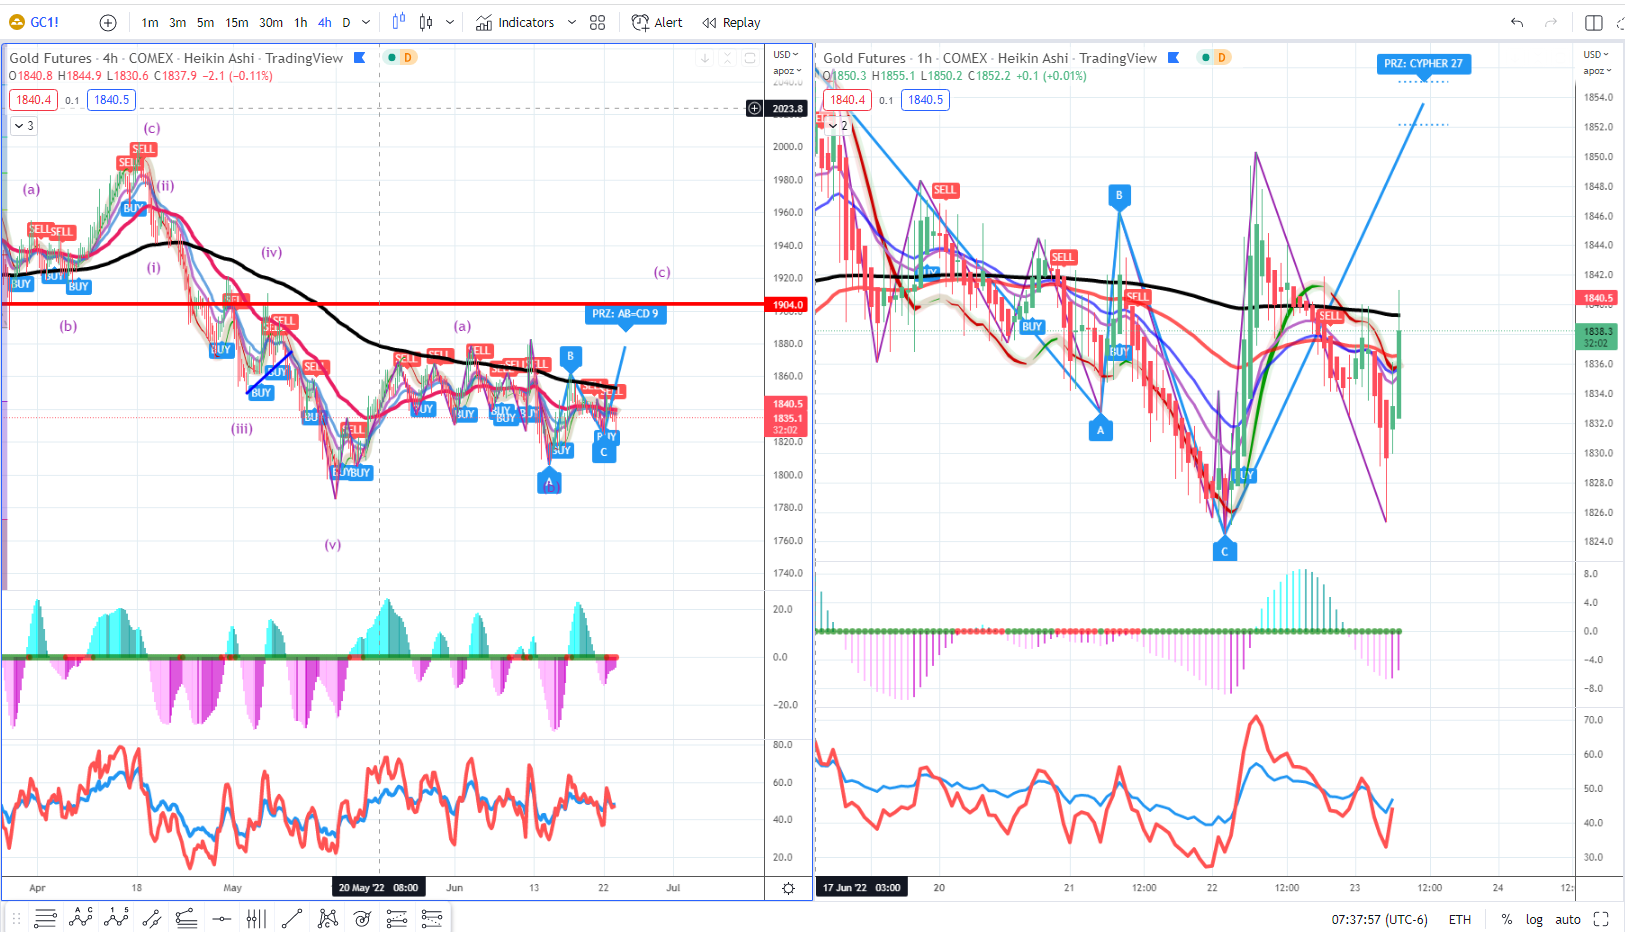Open the chart layout selector icon
The width and height of the screenshot is (1625, 932).
coord(1594,22)
